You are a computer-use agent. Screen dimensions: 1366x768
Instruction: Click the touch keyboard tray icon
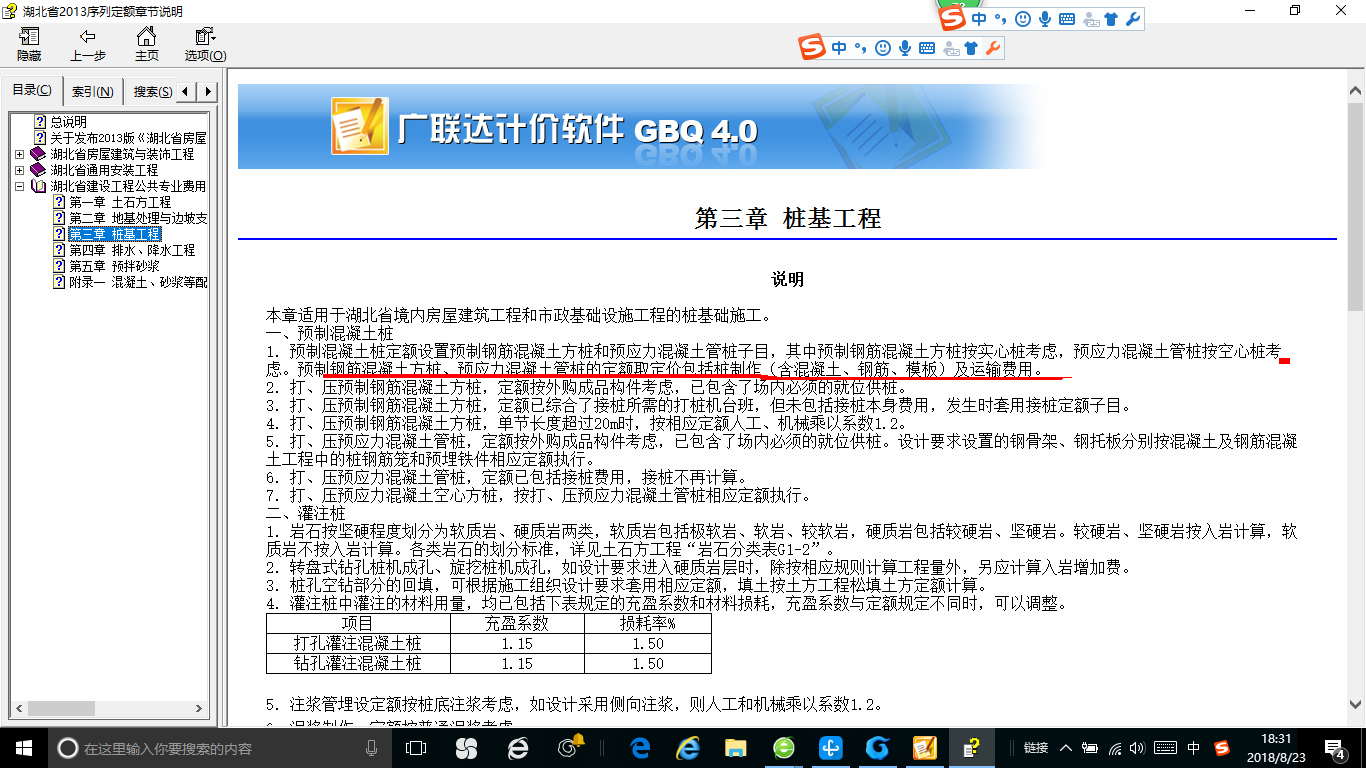(x=1165, y=748)
